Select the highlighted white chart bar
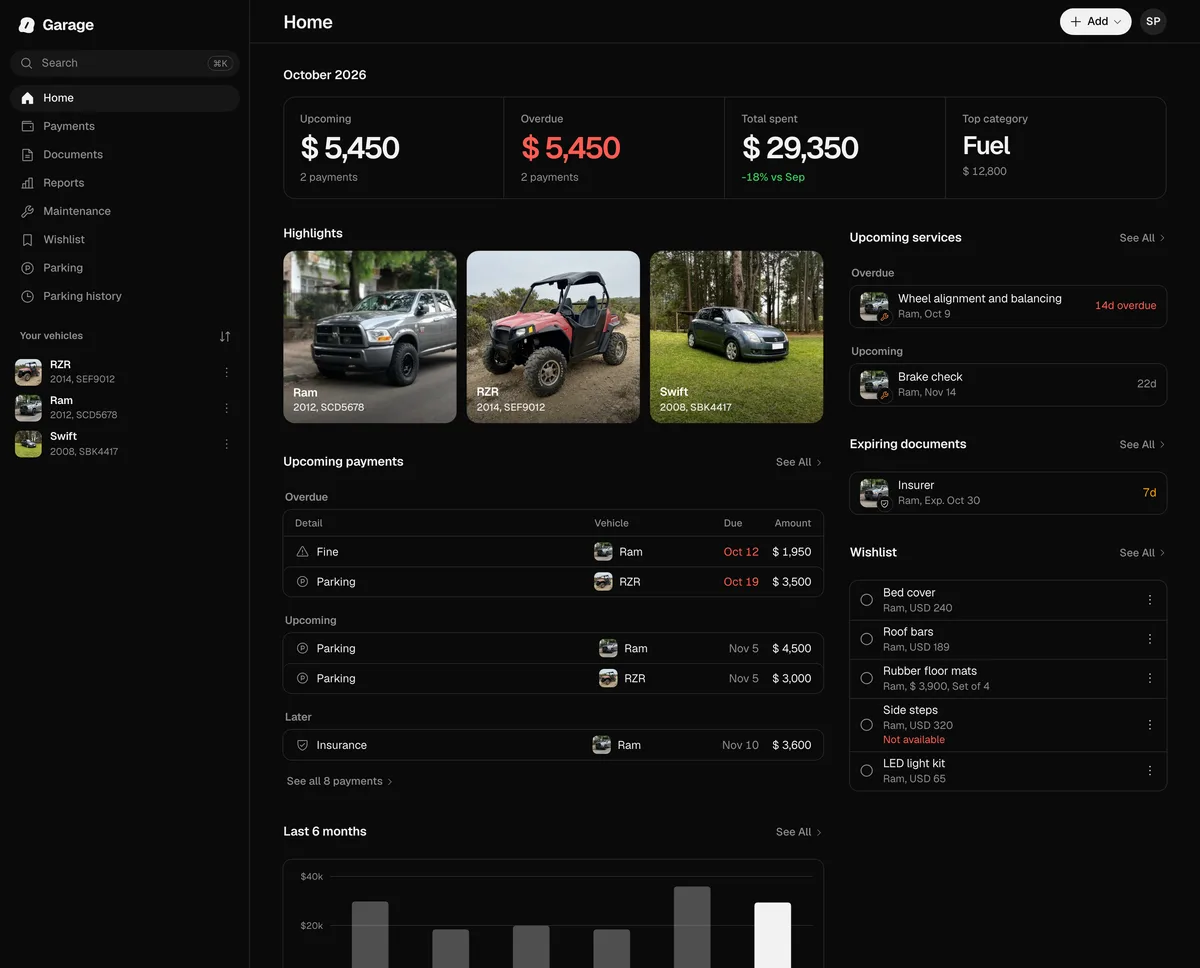This screenshot has width=1200, height=968. [x=772, y=935]
